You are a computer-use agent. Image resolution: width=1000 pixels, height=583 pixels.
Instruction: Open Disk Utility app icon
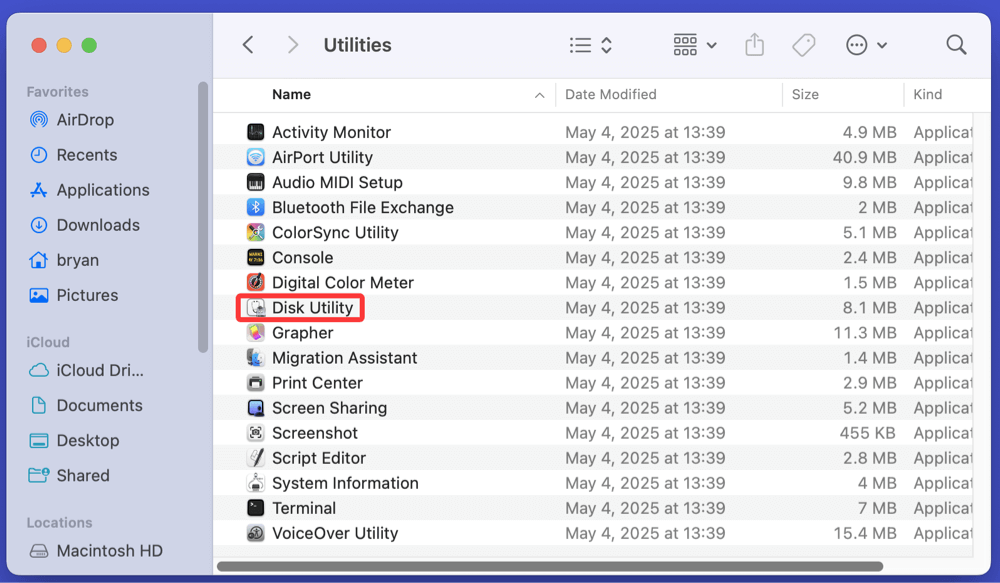pyautogui.click(x=256, y=308)
